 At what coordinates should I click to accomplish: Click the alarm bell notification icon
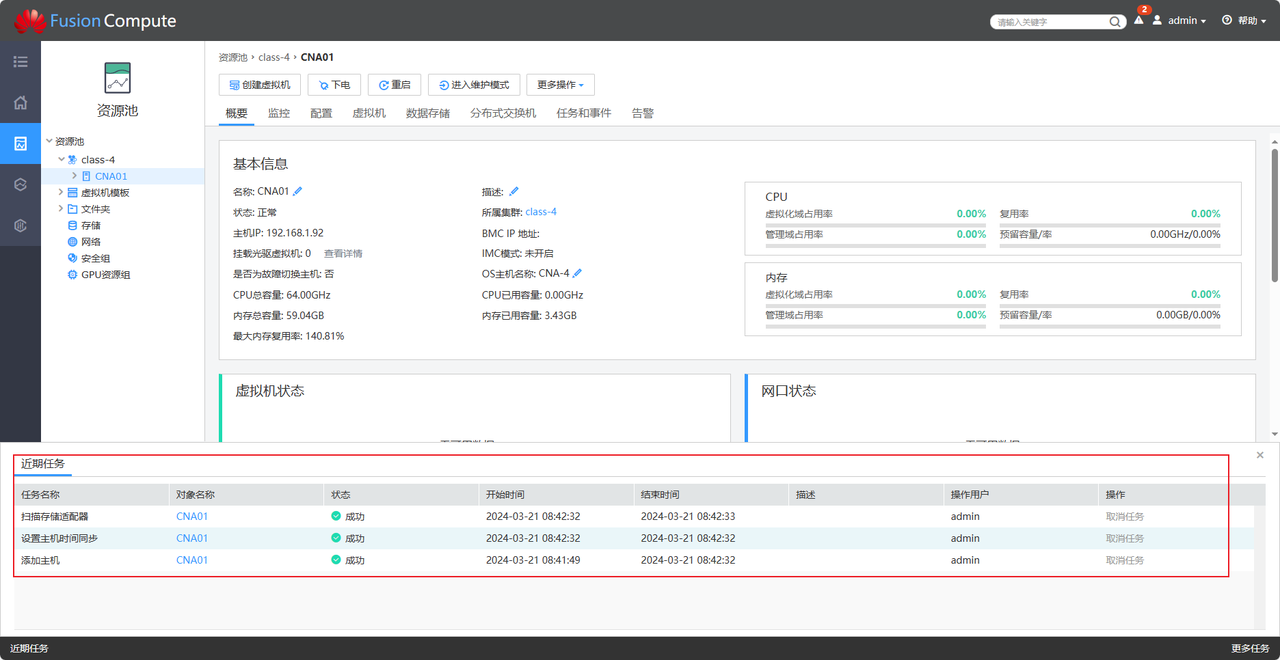(x=1138, y=20)
